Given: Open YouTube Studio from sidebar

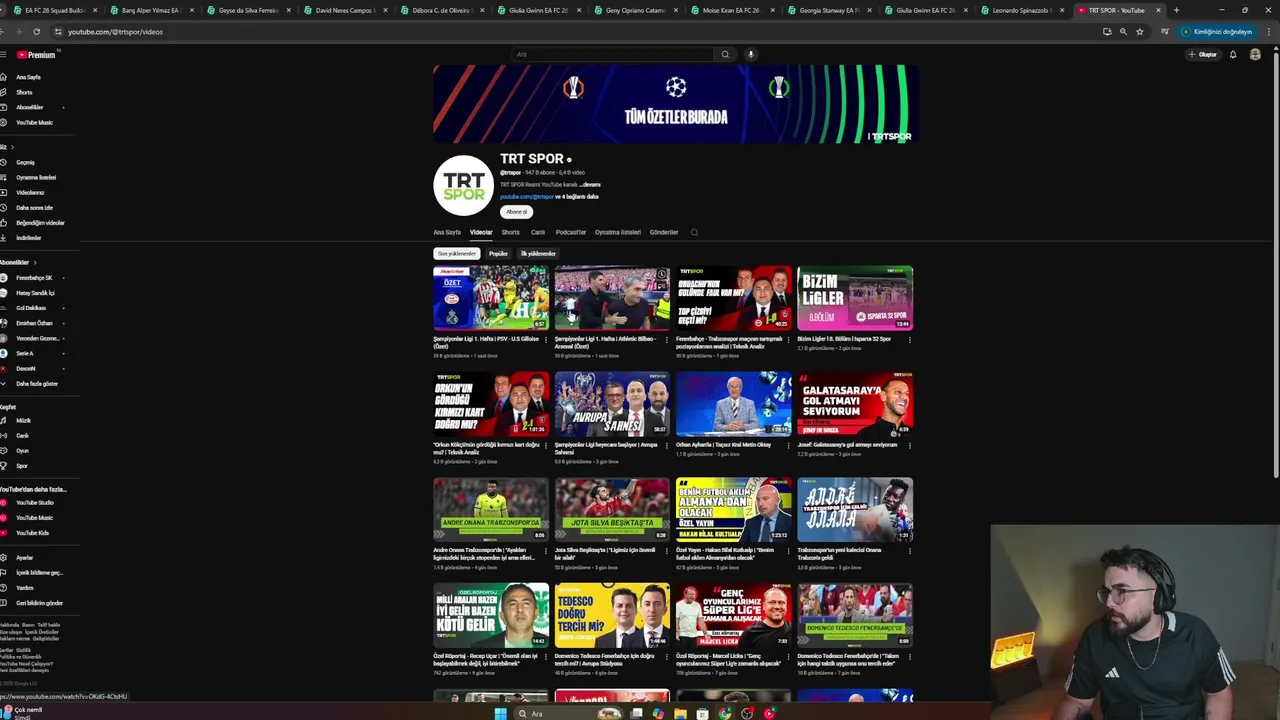Looking at the screenshot, I should click(x=35, y=502).
